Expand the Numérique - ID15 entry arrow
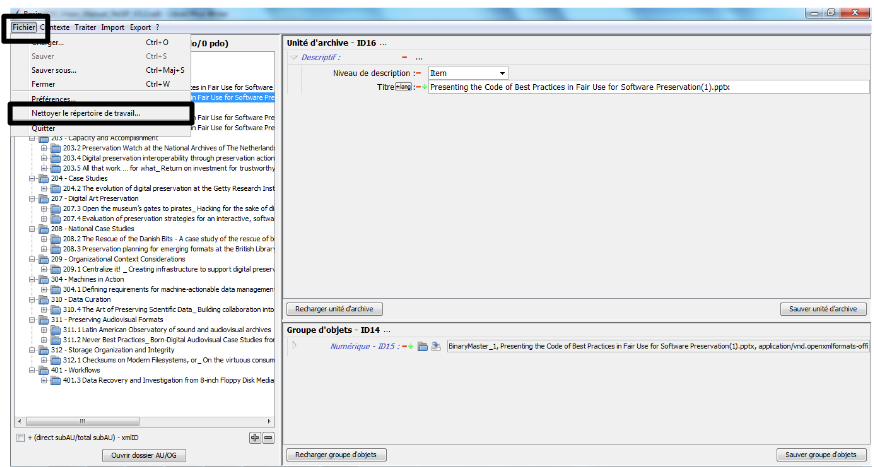Image resolution: width=874 pixels, height=467 pixels. coord(294,346)
